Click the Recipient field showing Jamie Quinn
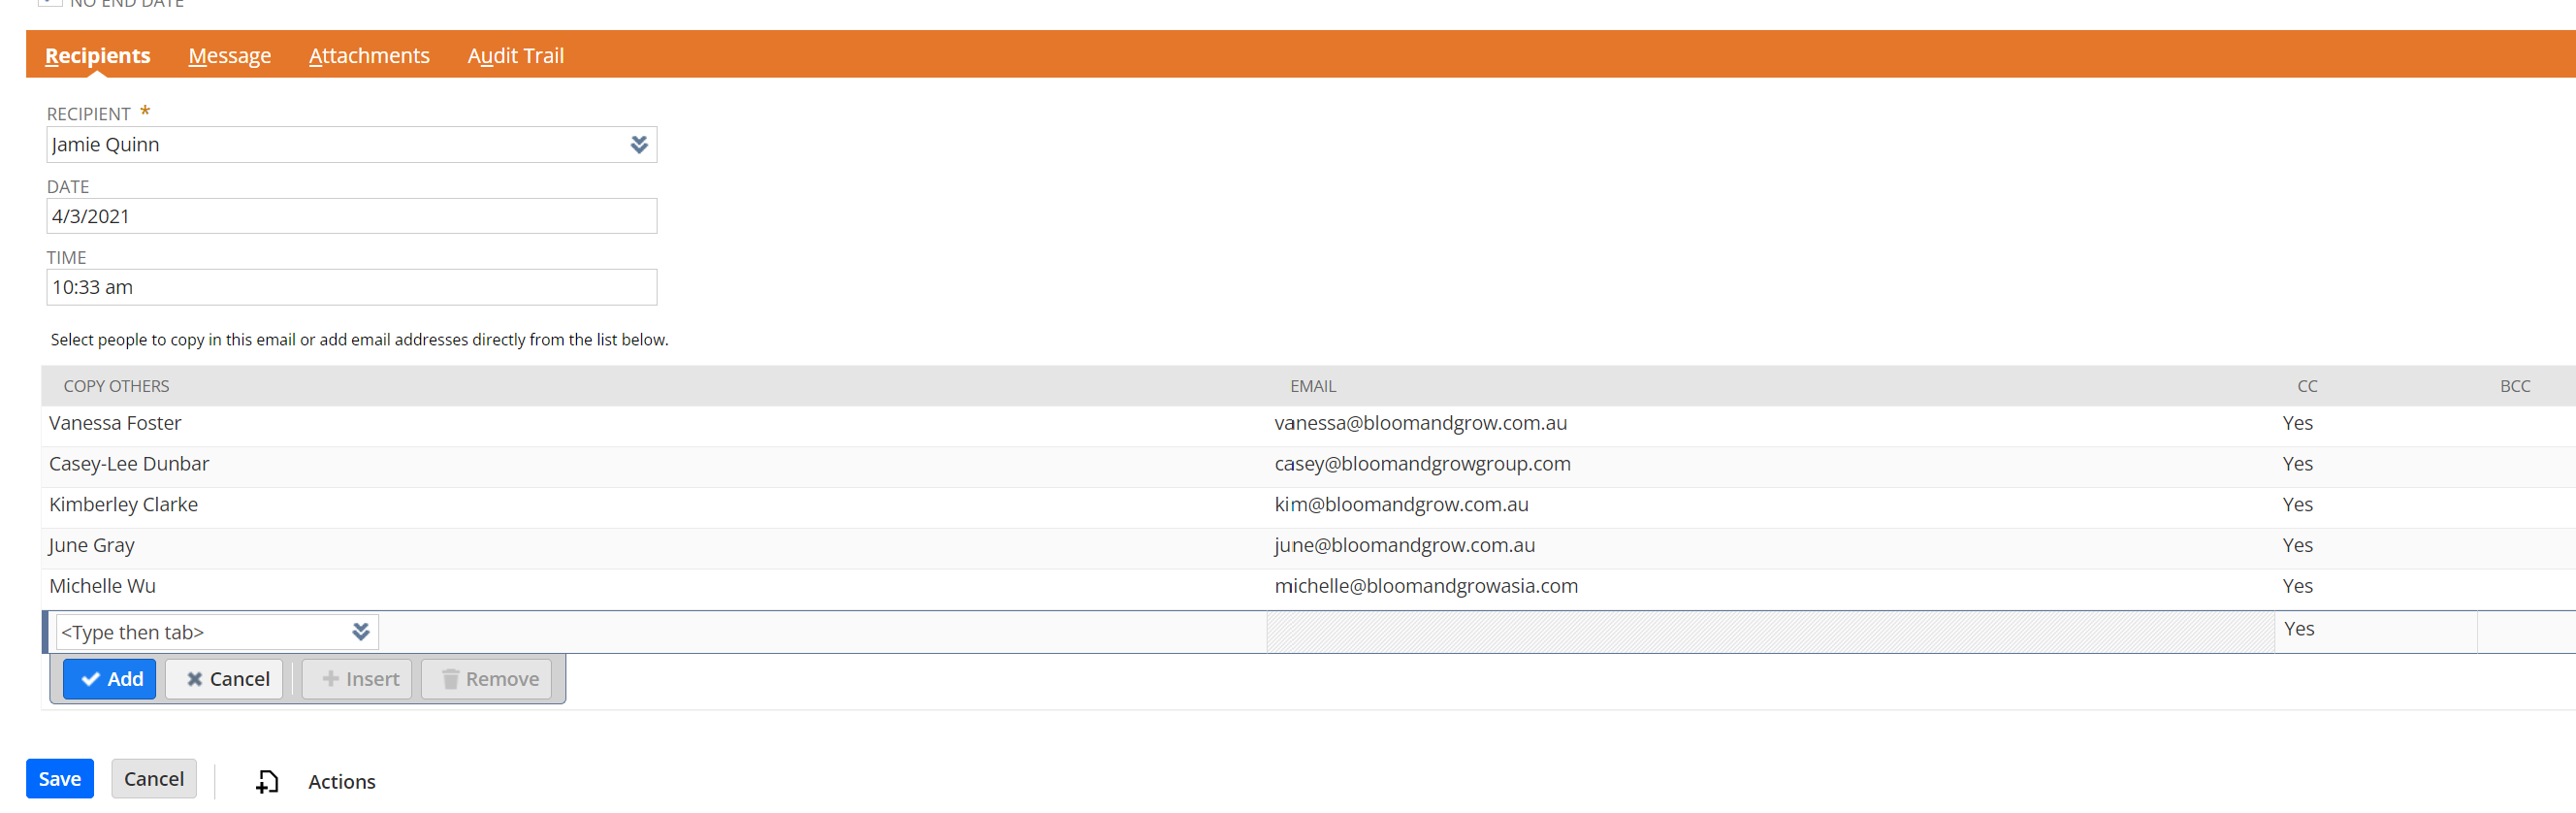This screenshot has width=2576, height=813. (351, 145)
